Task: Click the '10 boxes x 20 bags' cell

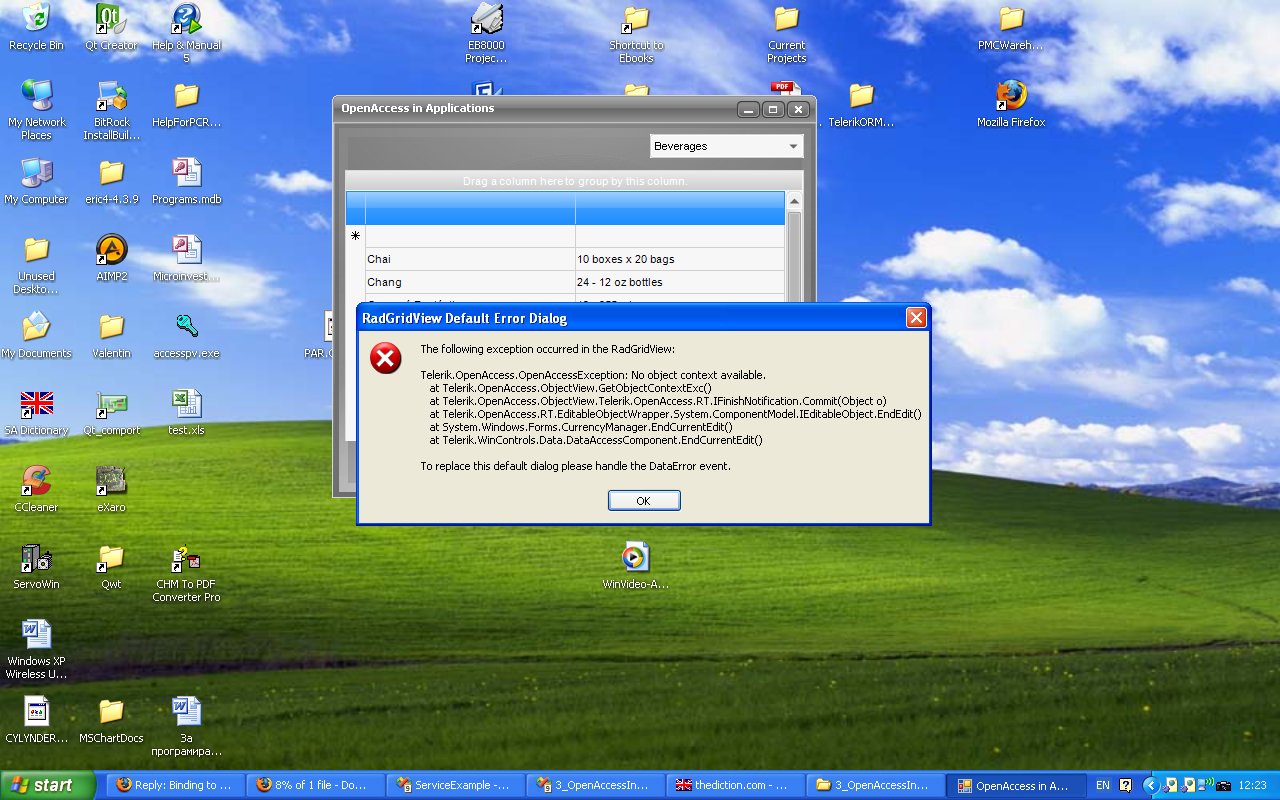Action: tap(680, 259)
